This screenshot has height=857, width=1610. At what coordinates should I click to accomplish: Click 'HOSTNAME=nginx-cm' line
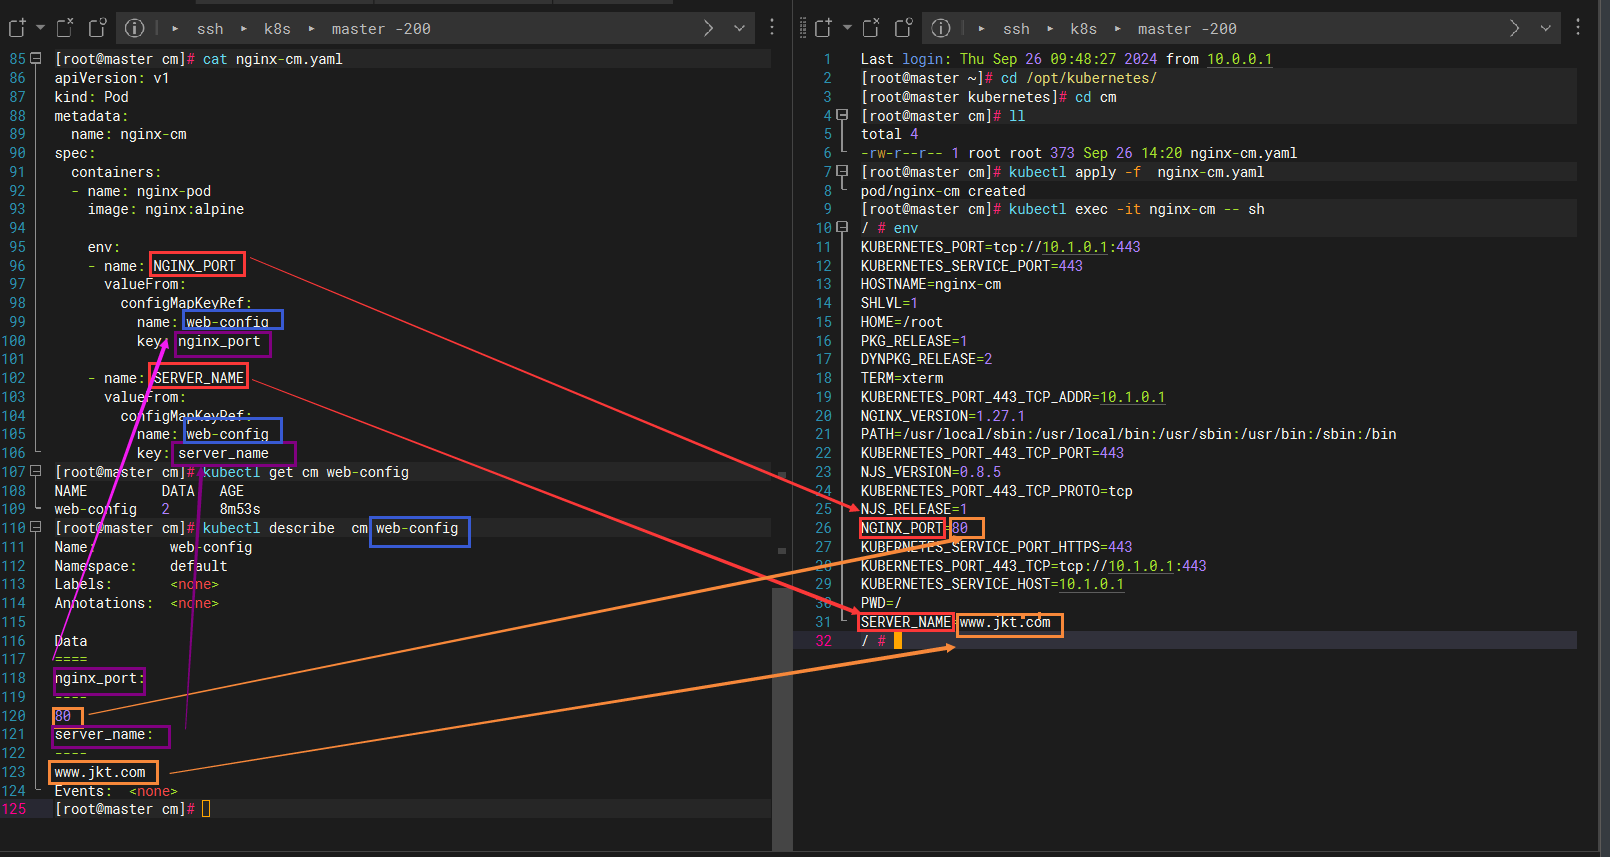(931, 284)
